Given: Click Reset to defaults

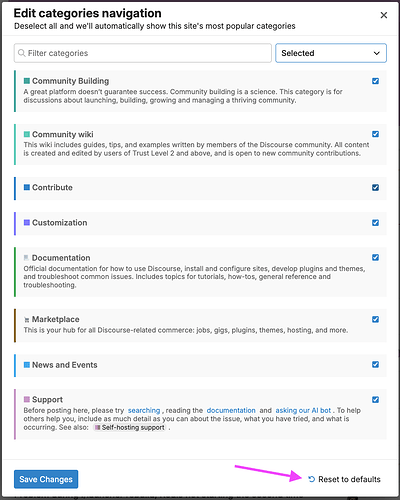Looking at the screenshot, I should point(344,479).
